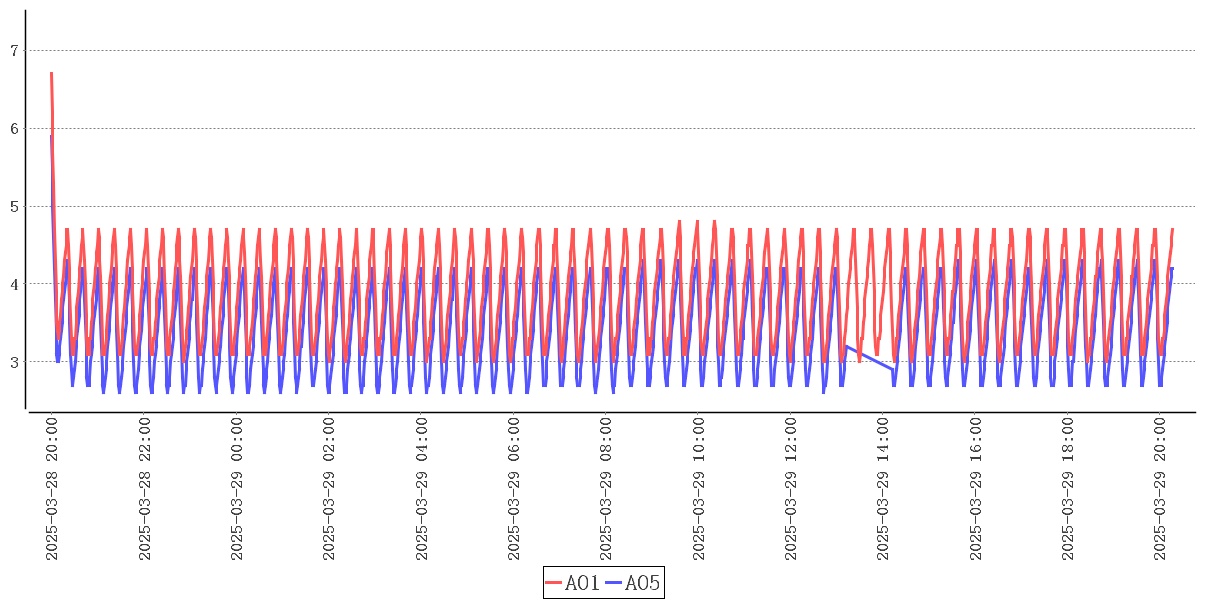This screenshot has height=600, width=1207.
Task: Select the final 2025-03-29 20:00 x-axis label
Action: tap(1160, 490)
